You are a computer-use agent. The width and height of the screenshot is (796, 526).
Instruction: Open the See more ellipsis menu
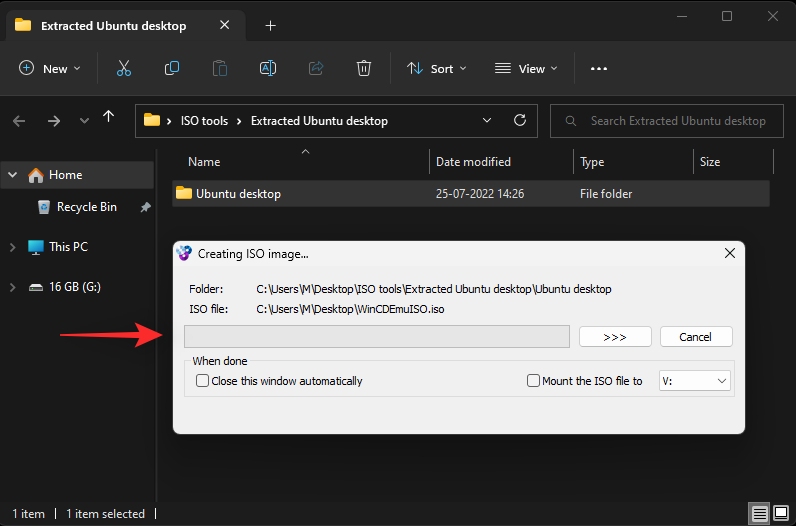pos(599,69)
